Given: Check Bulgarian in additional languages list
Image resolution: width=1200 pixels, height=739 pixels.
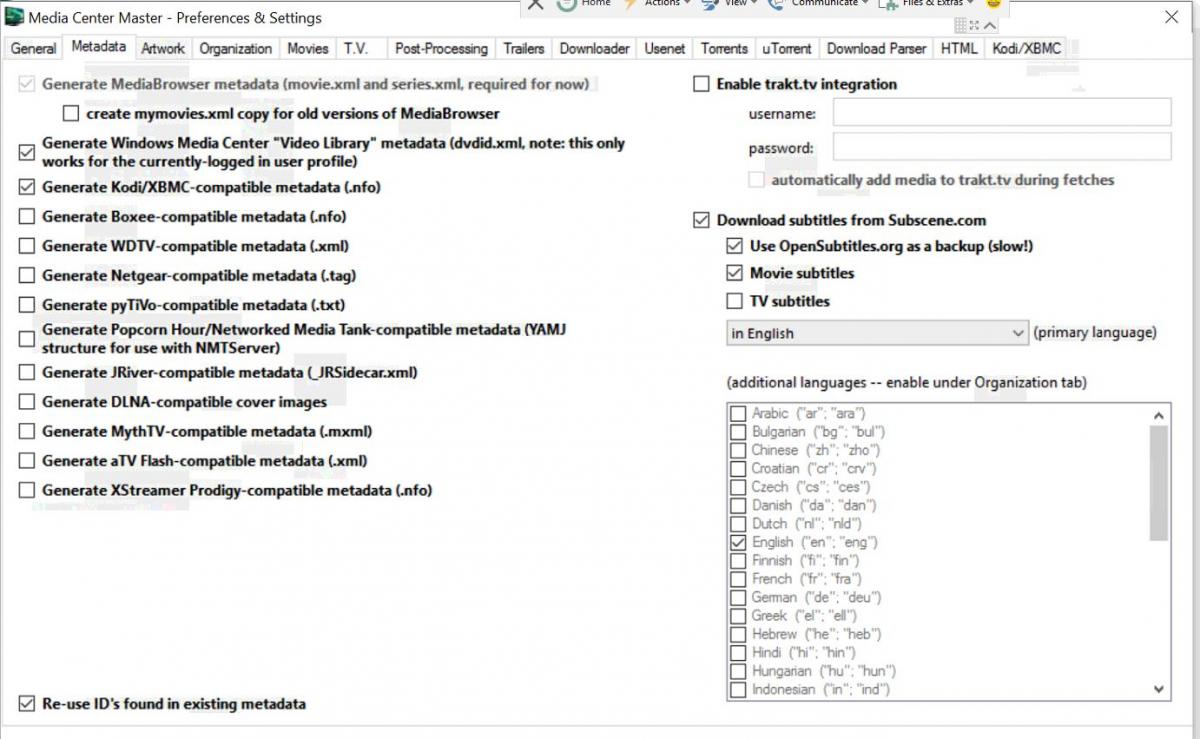Looking at the screenshot, I should pos(738,432).
